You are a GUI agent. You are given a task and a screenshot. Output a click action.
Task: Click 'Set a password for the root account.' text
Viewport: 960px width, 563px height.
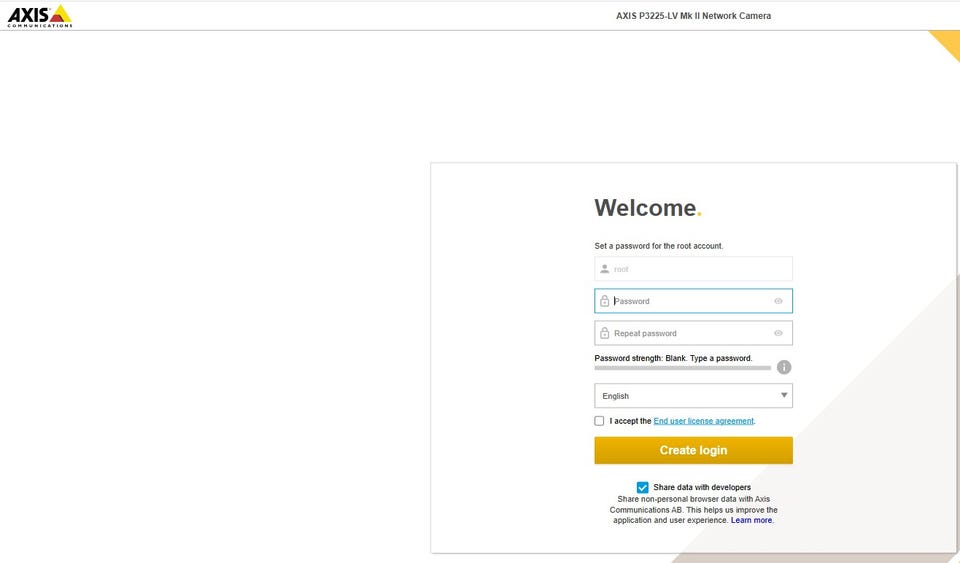pos(659,246)
